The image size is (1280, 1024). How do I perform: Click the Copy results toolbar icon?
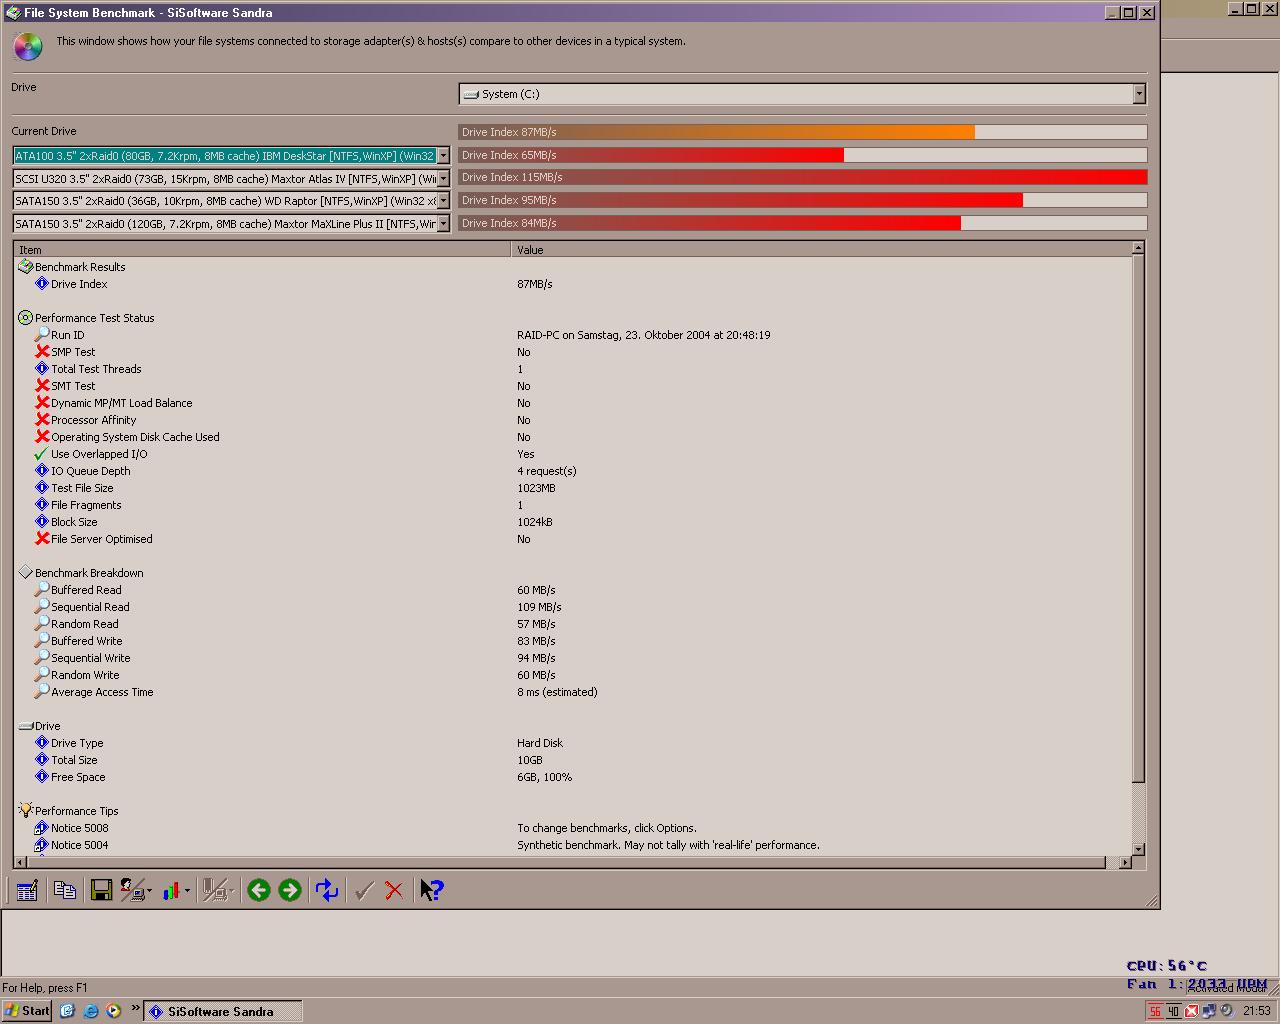tap(65, 890)
